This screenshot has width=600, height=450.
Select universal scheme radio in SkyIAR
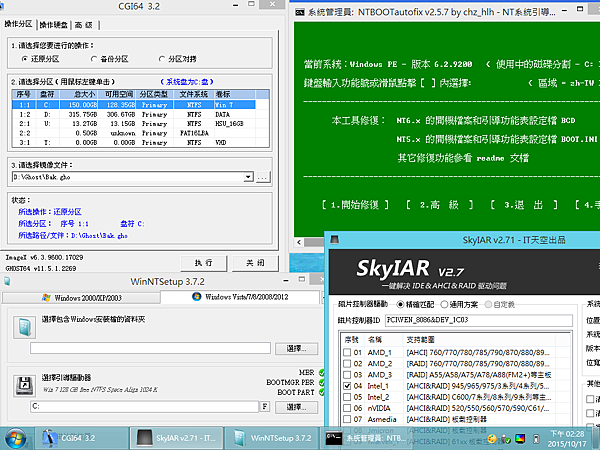pyautogui.click(x=444, y=304)
